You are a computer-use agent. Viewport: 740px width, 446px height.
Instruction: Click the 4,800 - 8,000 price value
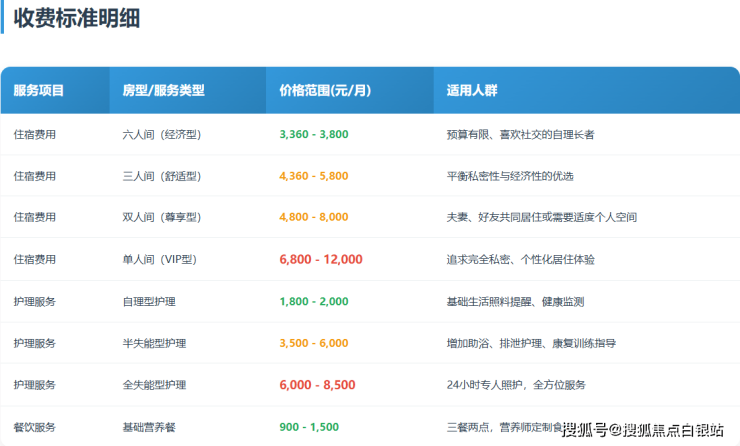[x=314, y=217]
